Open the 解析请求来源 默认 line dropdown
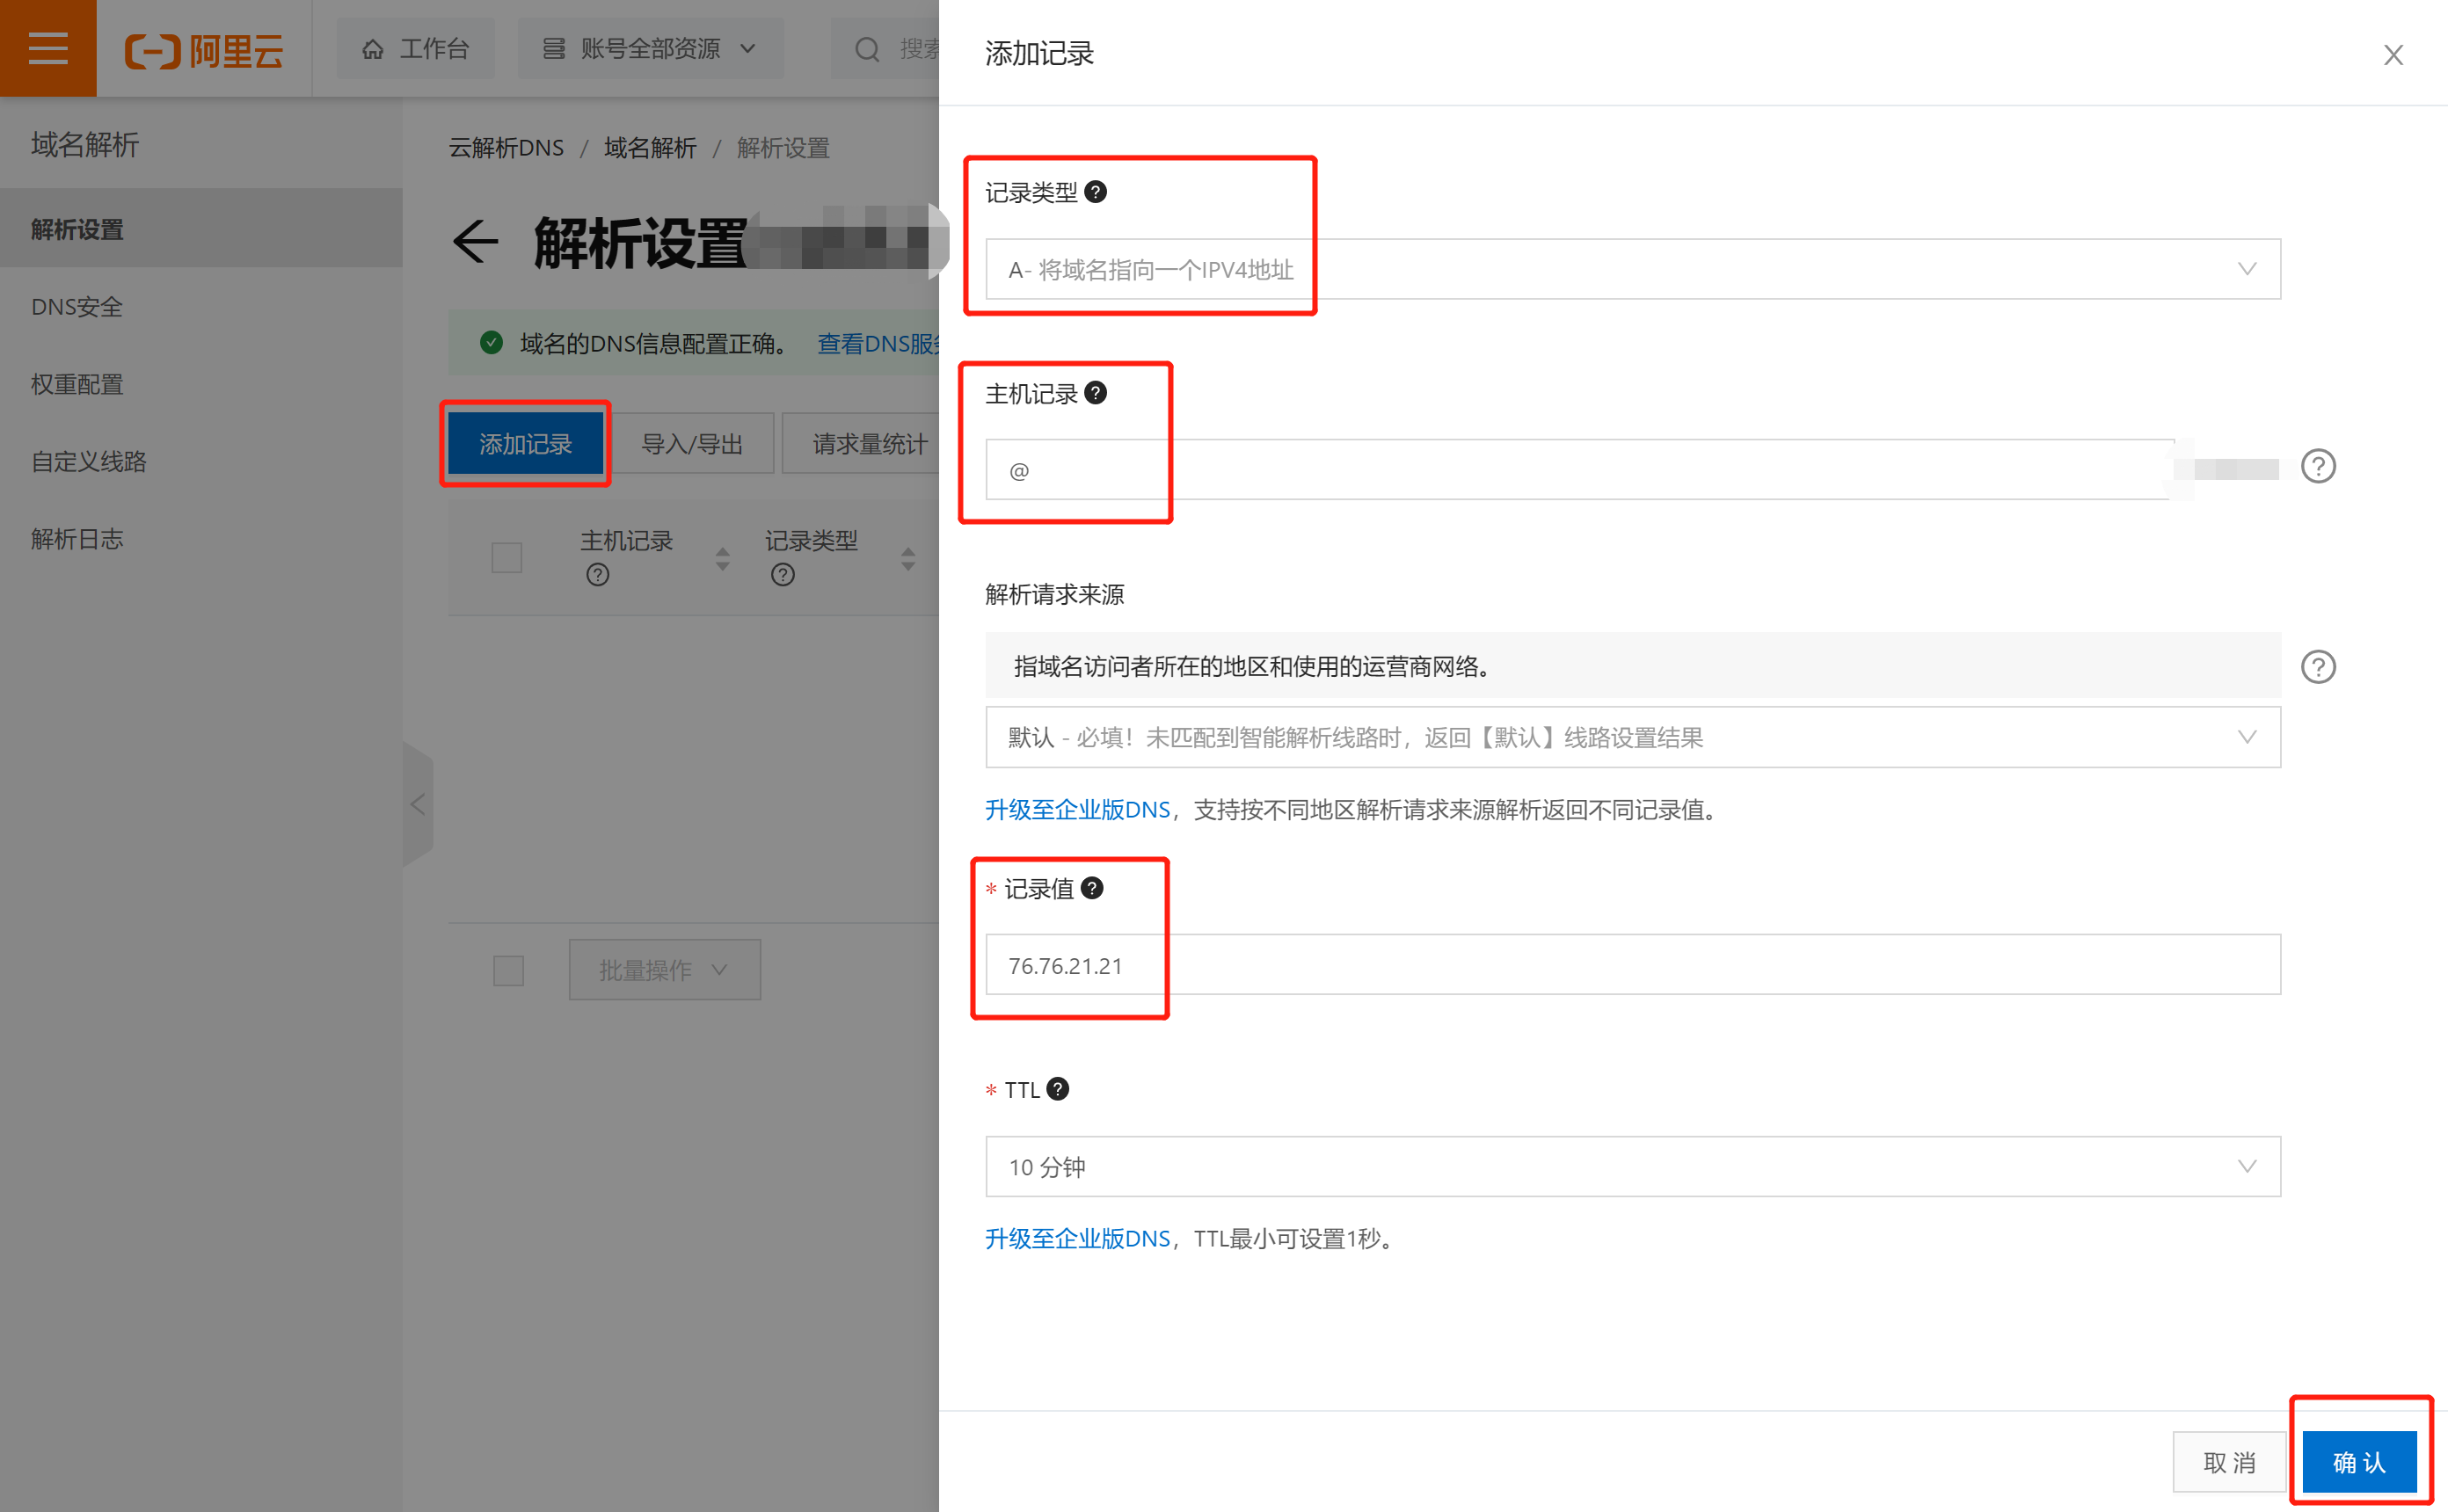 (x=1632, y=738)
